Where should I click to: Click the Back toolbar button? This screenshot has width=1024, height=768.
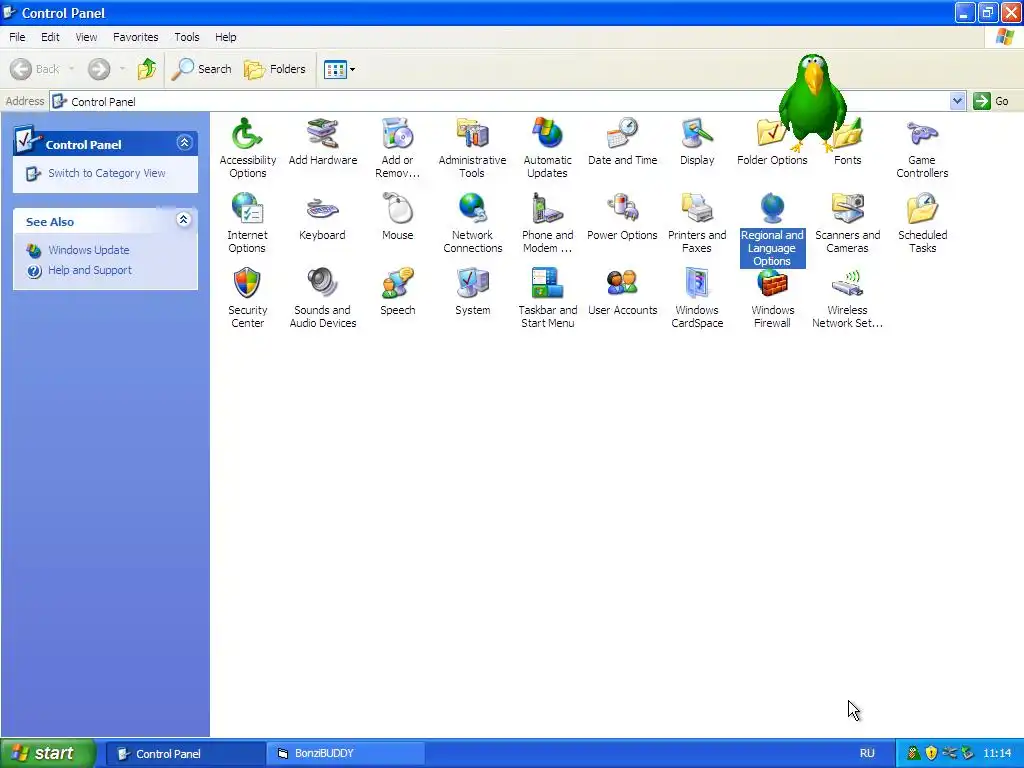[x=35, y=69]
